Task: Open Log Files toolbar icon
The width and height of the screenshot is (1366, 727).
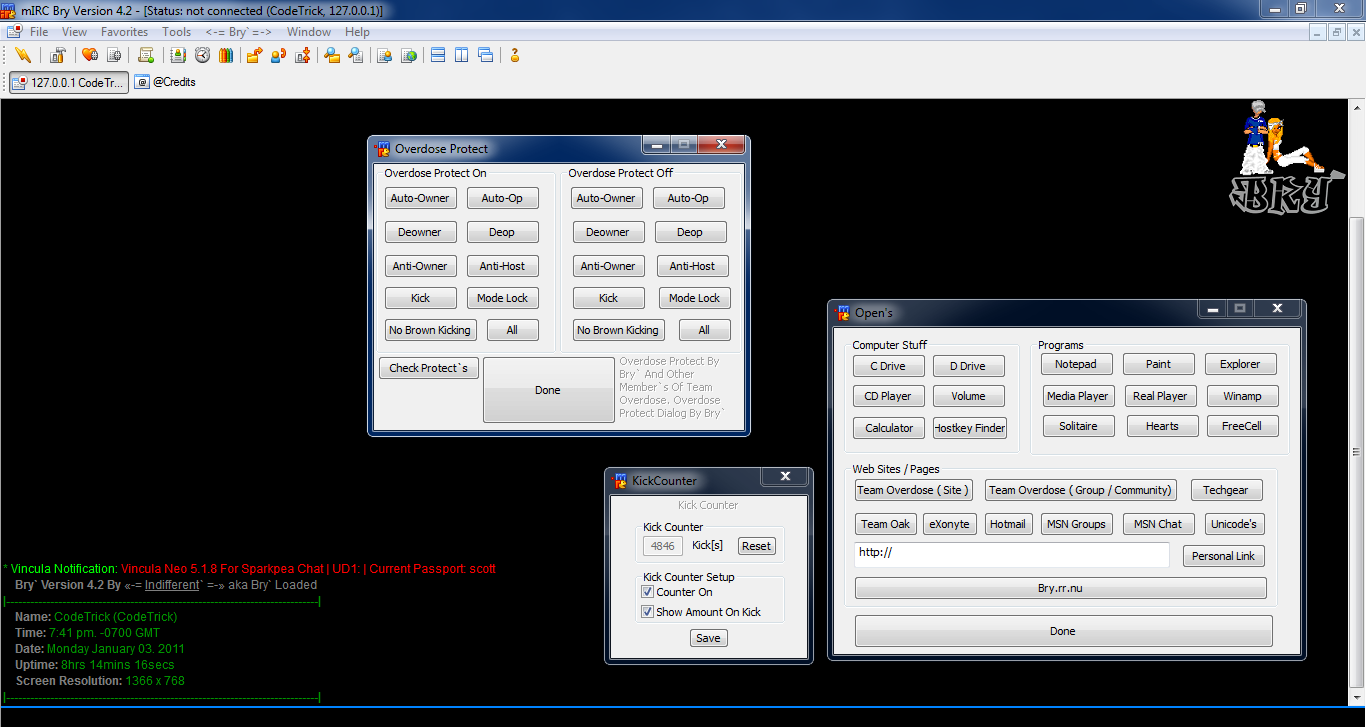Action: tap(355, 55)
